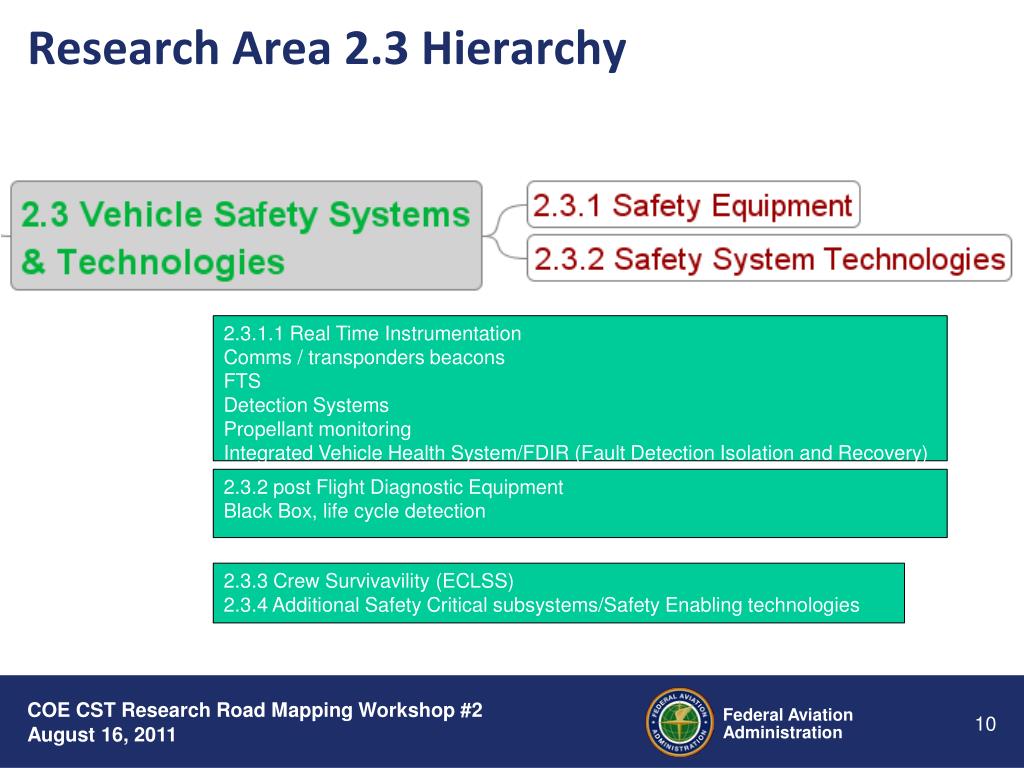Click 'Propellant monitoring' line

pos(317,429)
